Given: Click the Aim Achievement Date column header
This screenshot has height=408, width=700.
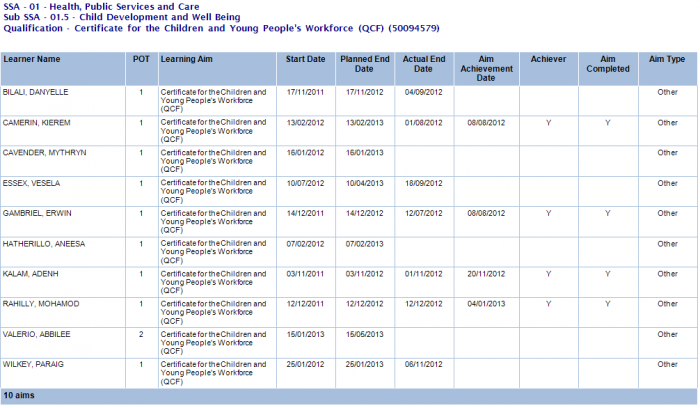Looking at the screenshot, I should pyautogui.click(x=486, y=68).
